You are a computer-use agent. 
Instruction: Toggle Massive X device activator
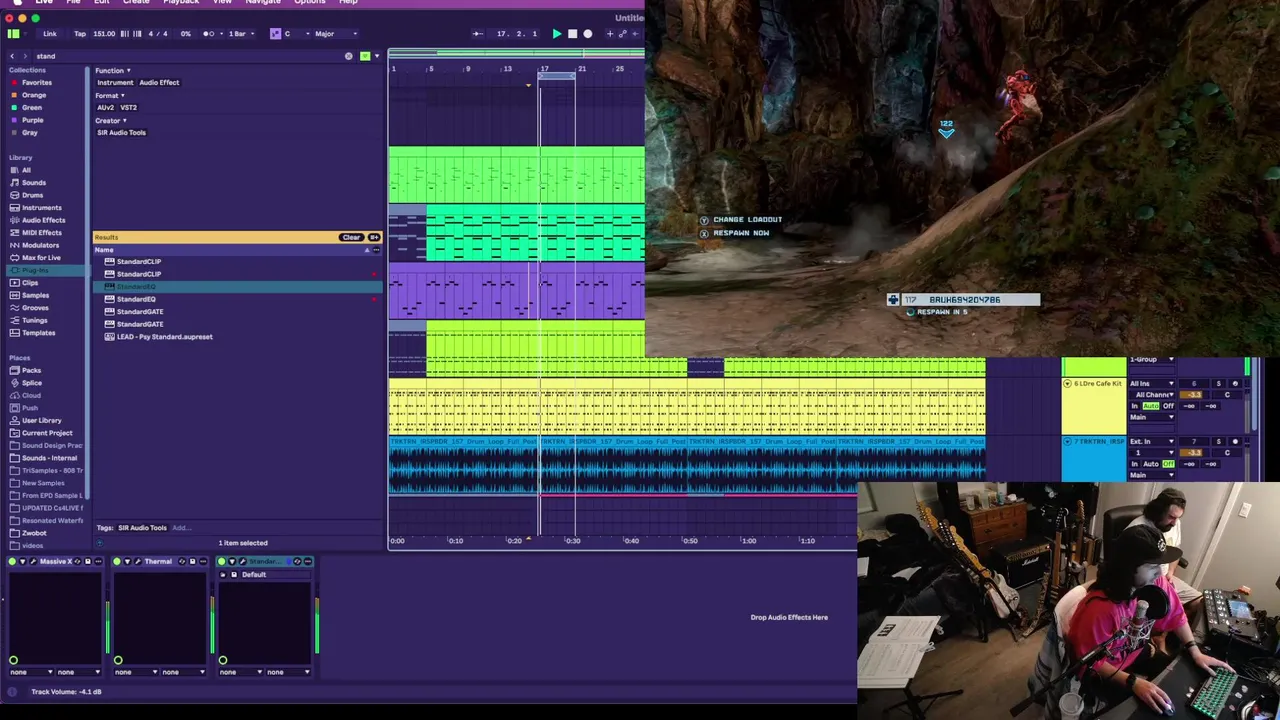12,562
